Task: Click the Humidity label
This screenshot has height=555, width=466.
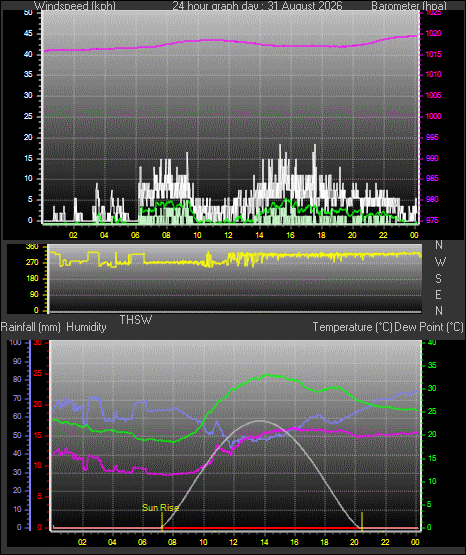Action: coord(86,327)
